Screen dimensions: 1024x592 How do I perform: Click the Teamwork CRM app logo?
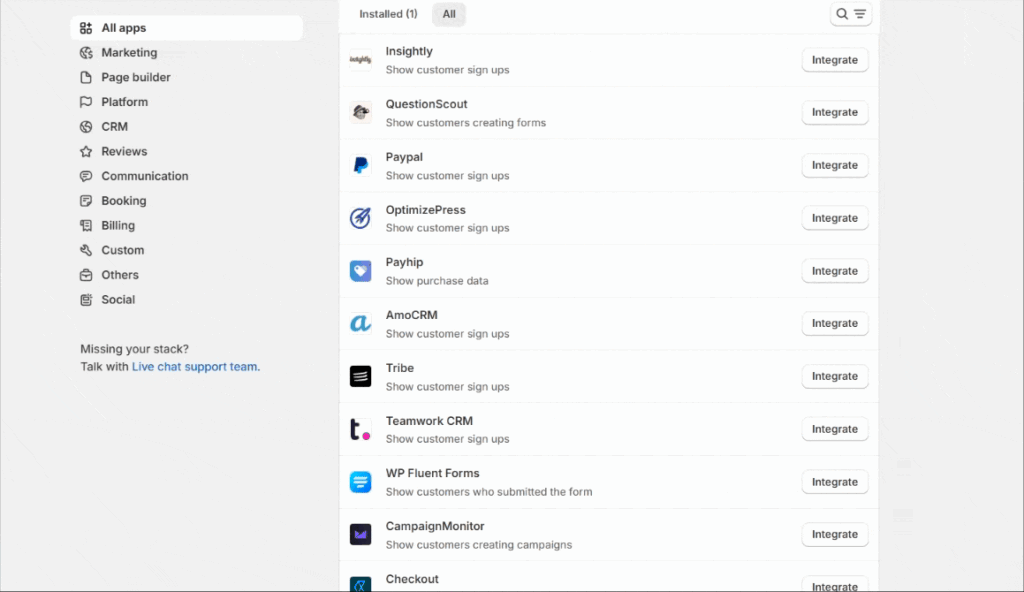click(360, 429)
